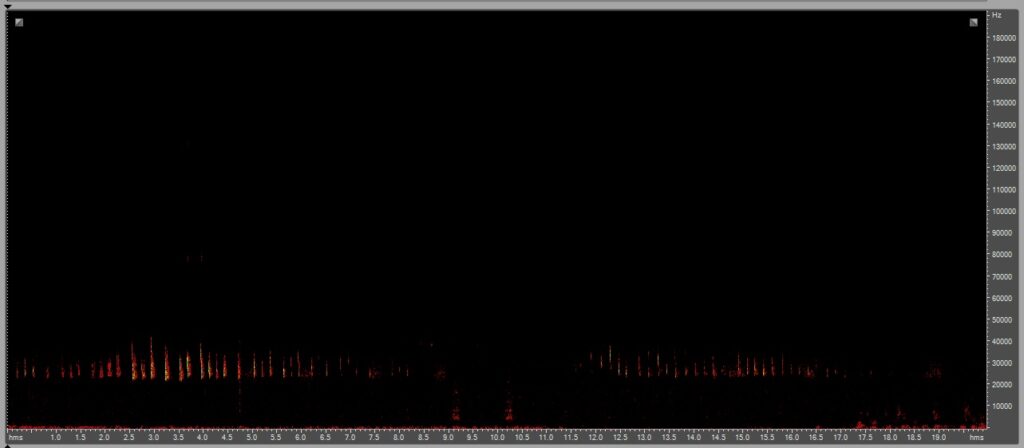Click the 12.0 mark on the time ruler

point(596,437)
